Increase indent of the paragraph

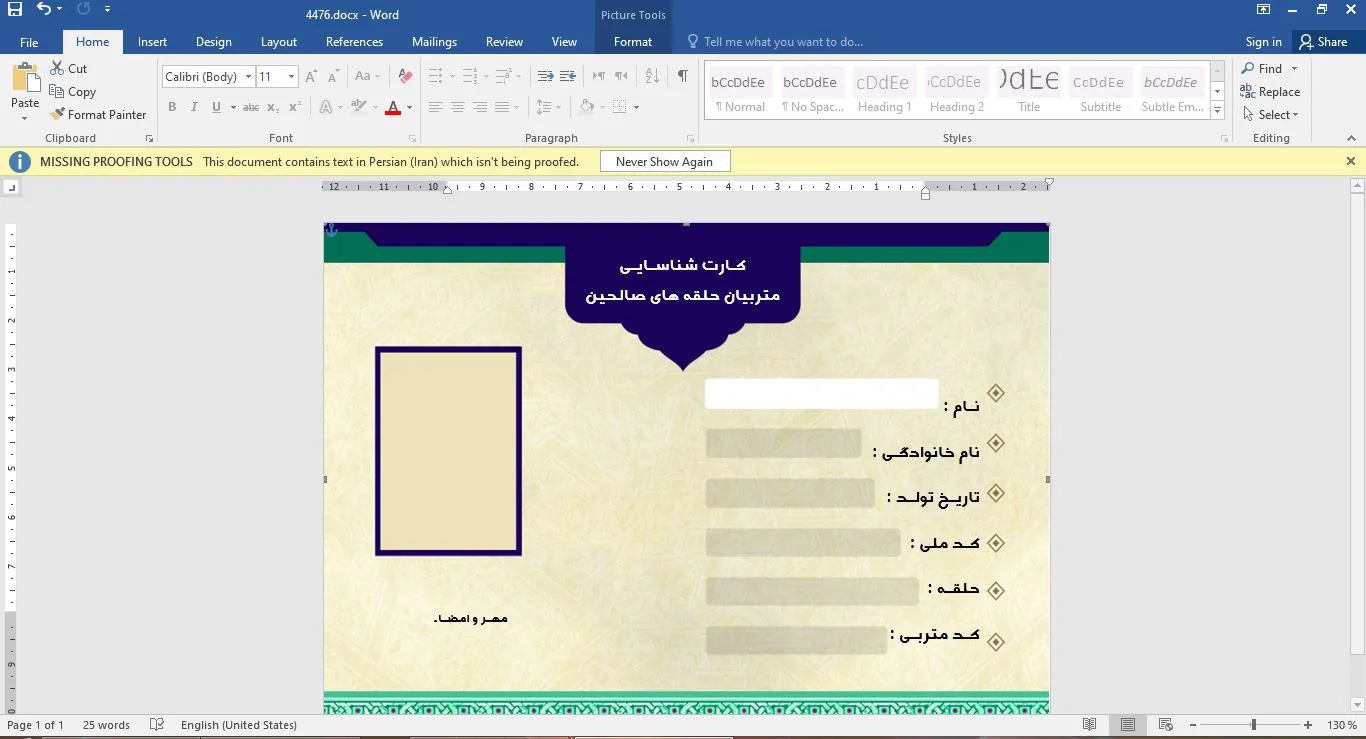[568, 77]
